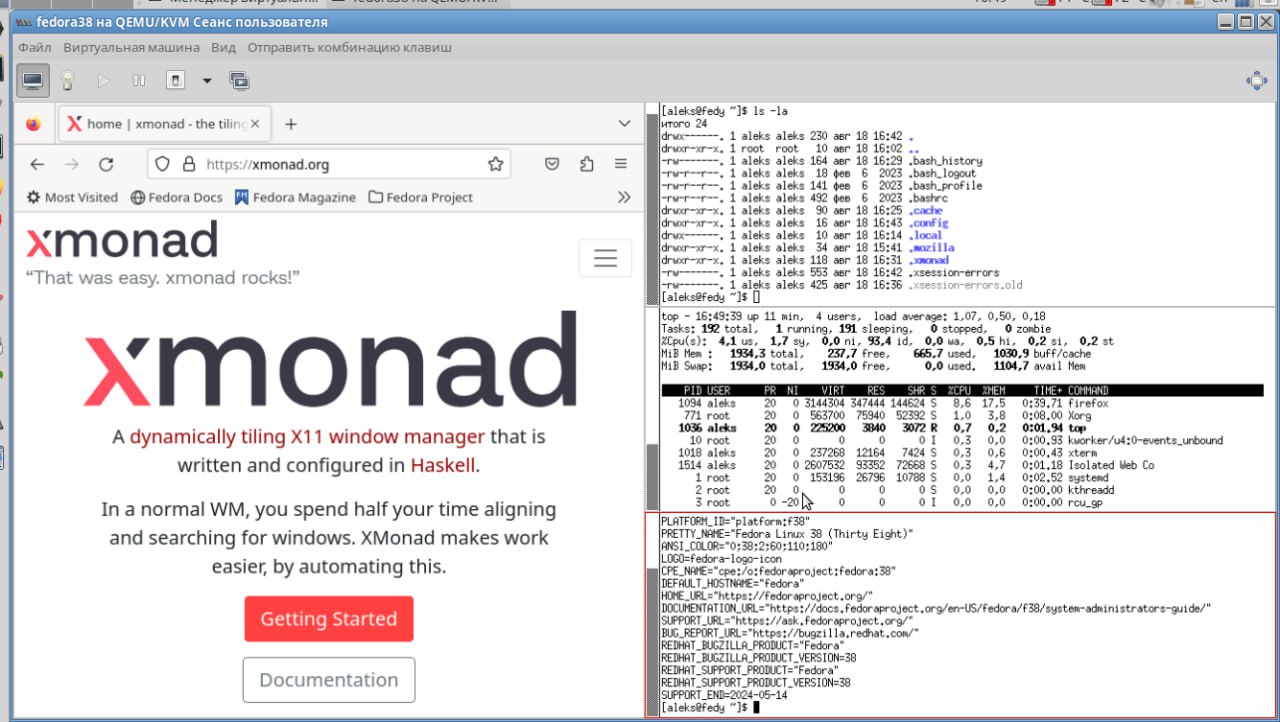The width and height of the screenshot is (1280, 722).
Task: Click the bottom xterm window scrollbar
Action: pos(653,615)
